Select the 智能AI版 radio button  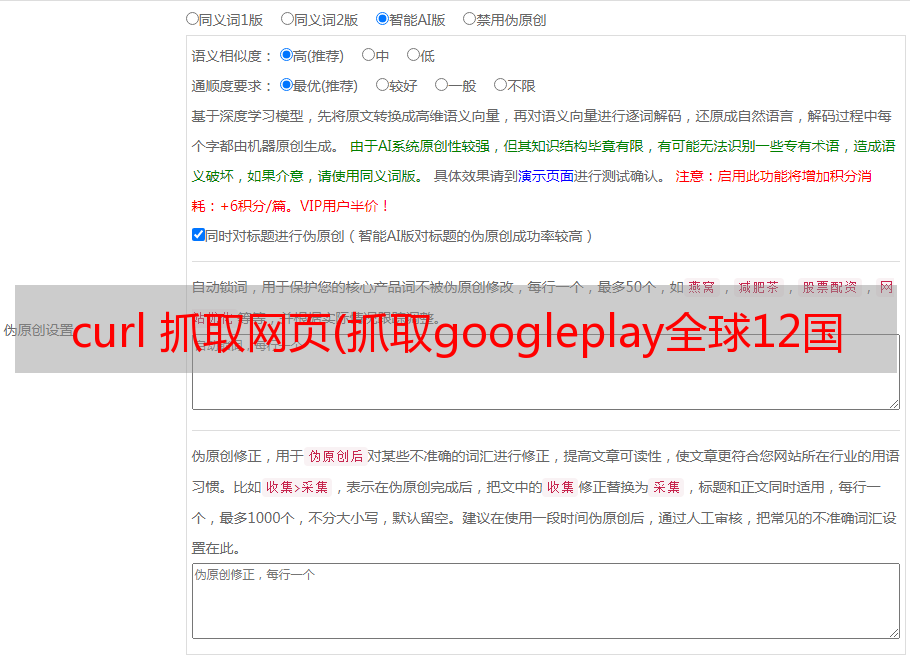point(382,19)
